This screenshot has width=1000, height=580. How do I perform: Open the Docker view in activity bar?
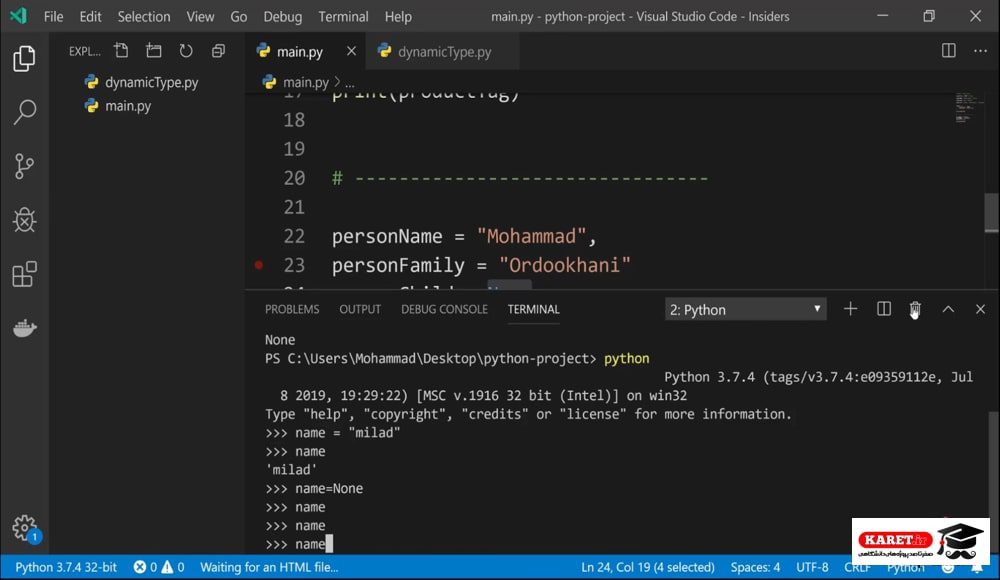point(24,328)
